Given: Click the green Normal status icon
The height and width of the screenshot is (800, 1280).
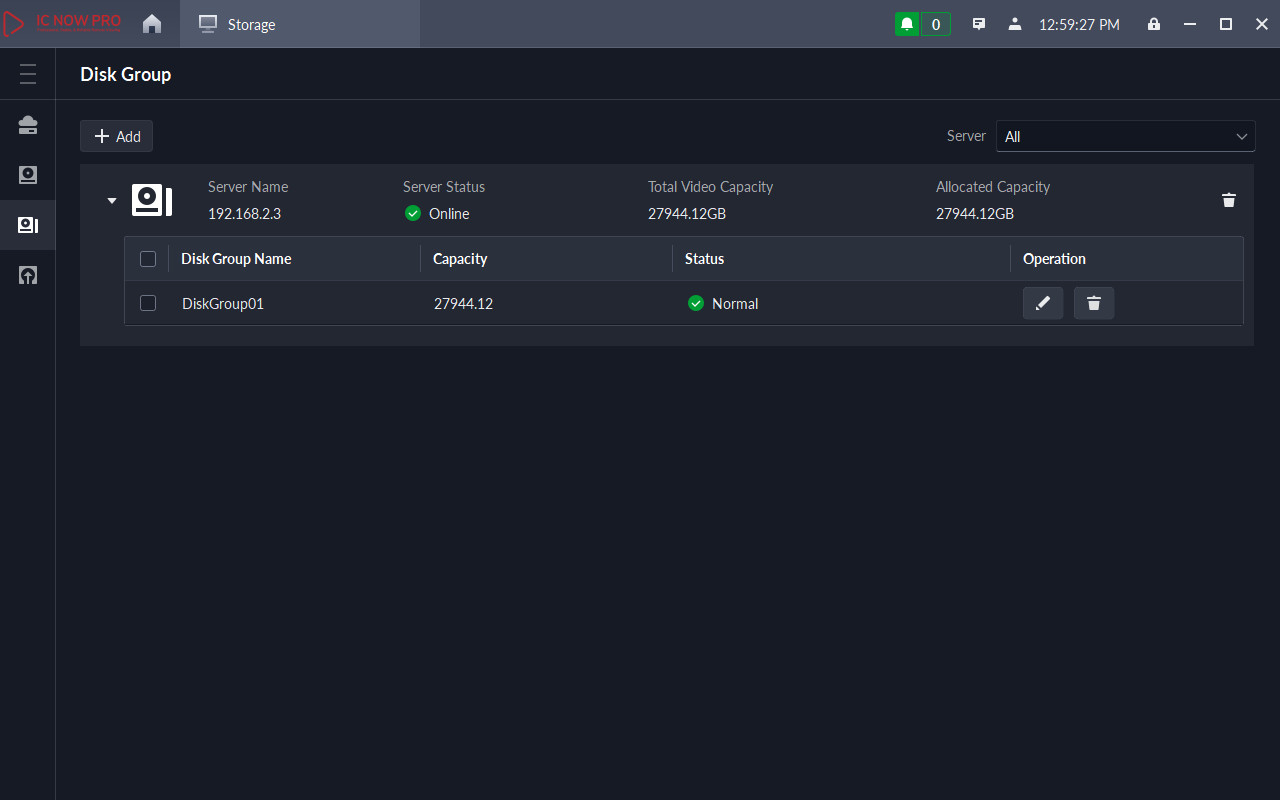Looking at the screenshot, I should point(696,303).
